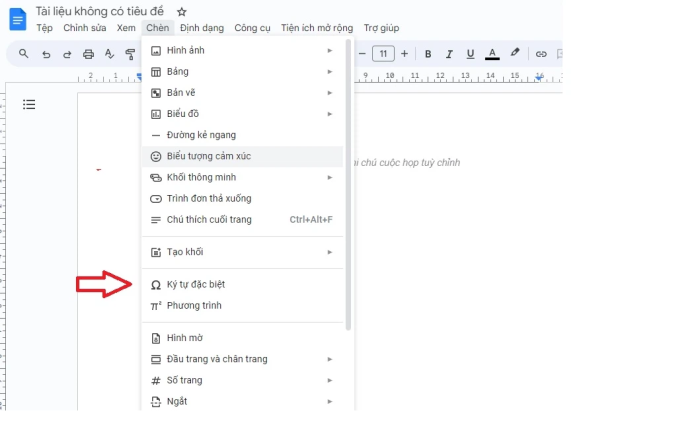Click the search magnifier in toolbar
696x427 pixels.
click(24, 54)
